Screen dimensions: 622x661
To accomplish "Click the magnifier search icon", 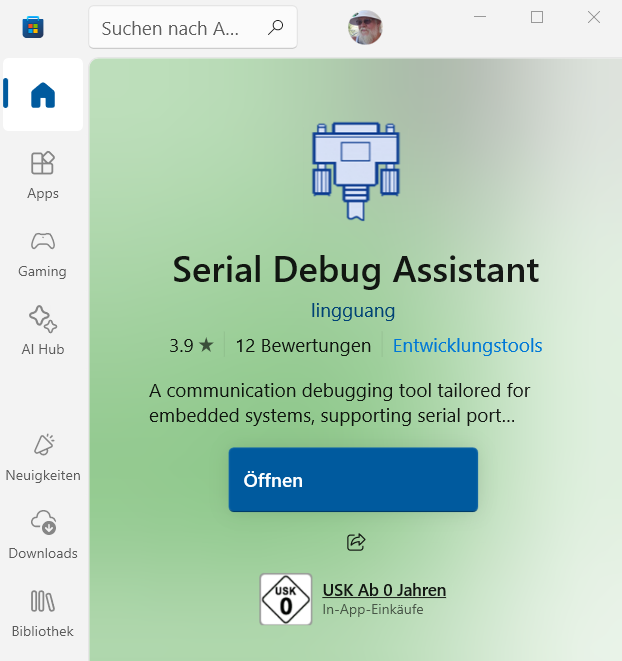I will click(x=275, y=27).
